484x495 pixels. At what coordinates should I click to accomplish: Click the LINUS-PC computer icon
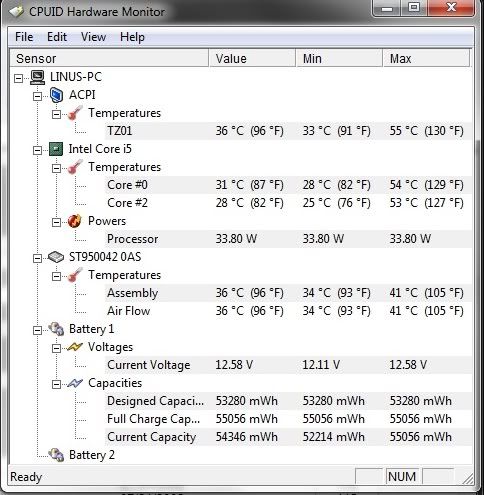coord(37,77)
